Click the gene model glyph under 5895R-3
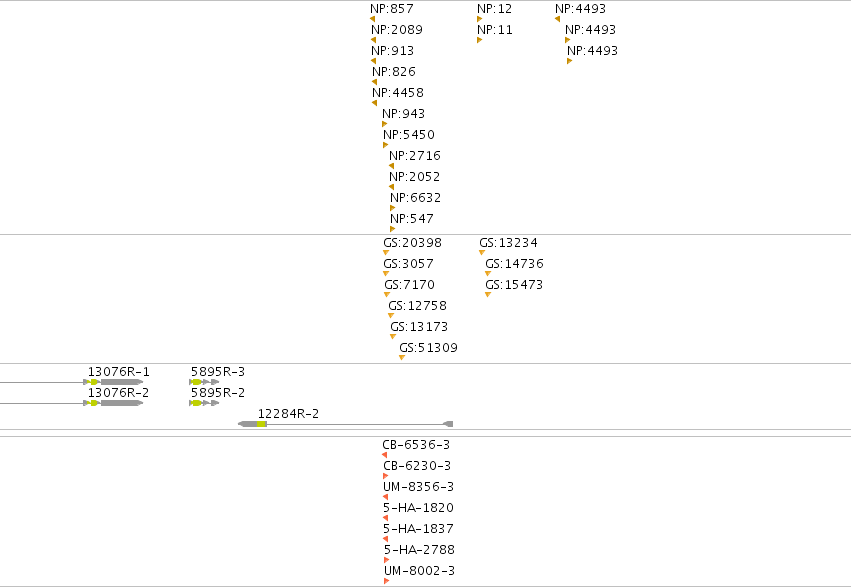The height and width of the screenshot is (587, 851). (204, 382)
